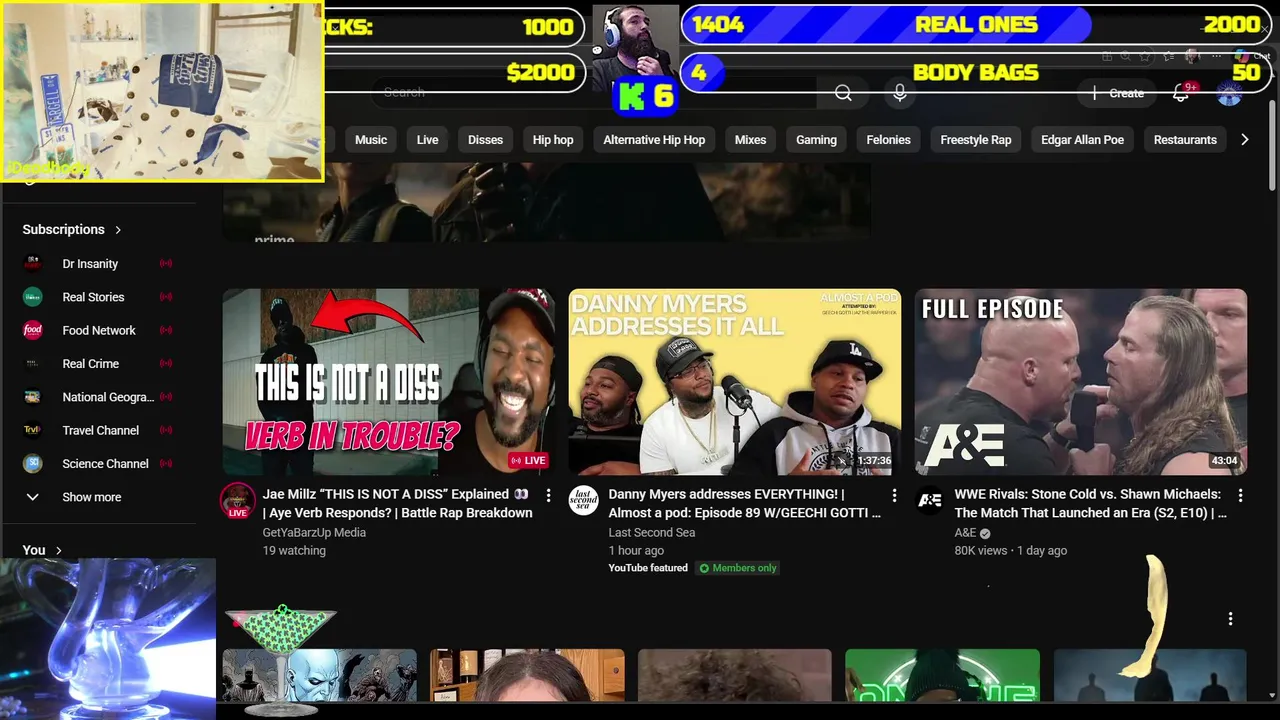Go to GetYaBarzUp Media channel name

(314, 533)
